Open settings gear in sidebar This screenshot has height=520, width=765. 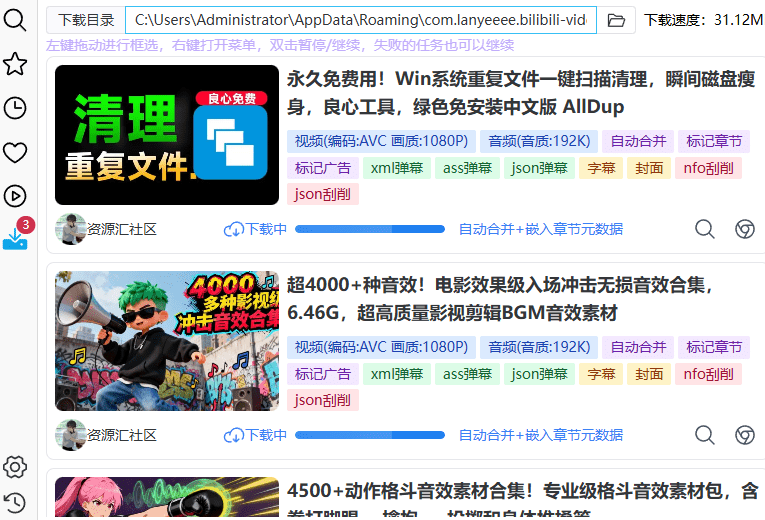[15, 467]
